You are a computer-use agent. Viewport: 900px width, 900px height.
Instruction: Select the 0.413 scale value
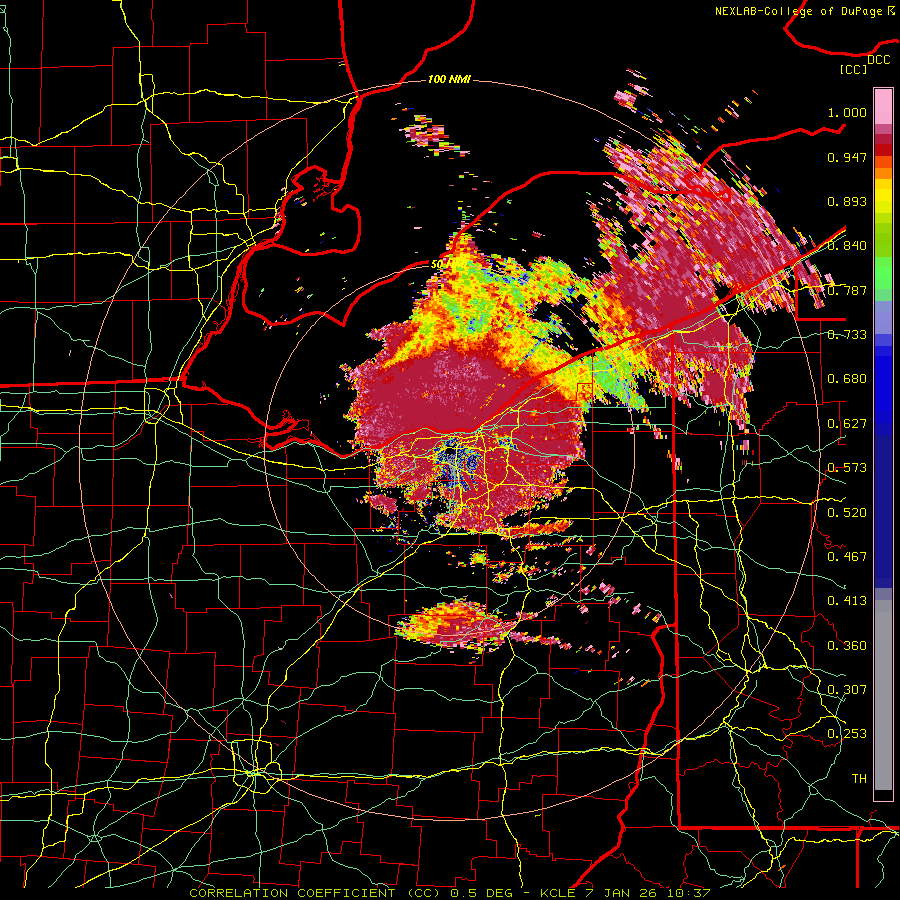tap(847, 601)
